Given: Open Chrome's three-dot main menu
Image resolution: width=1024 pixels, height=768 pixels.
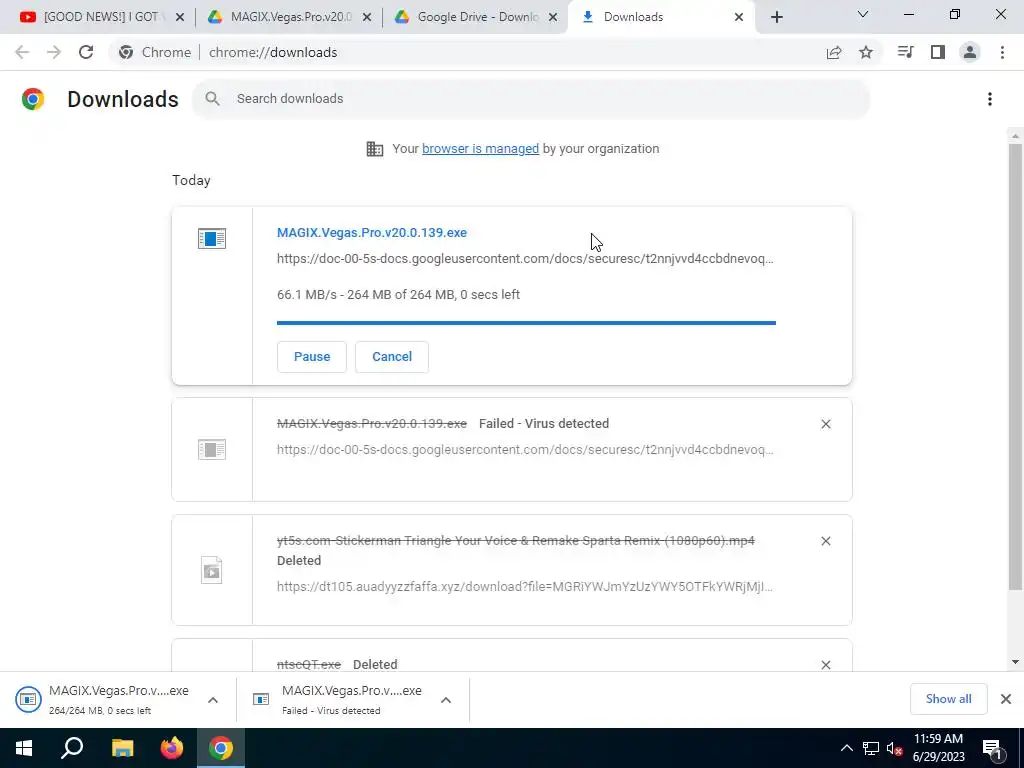Looking at the screenshot, I should tap(1002, 52).
